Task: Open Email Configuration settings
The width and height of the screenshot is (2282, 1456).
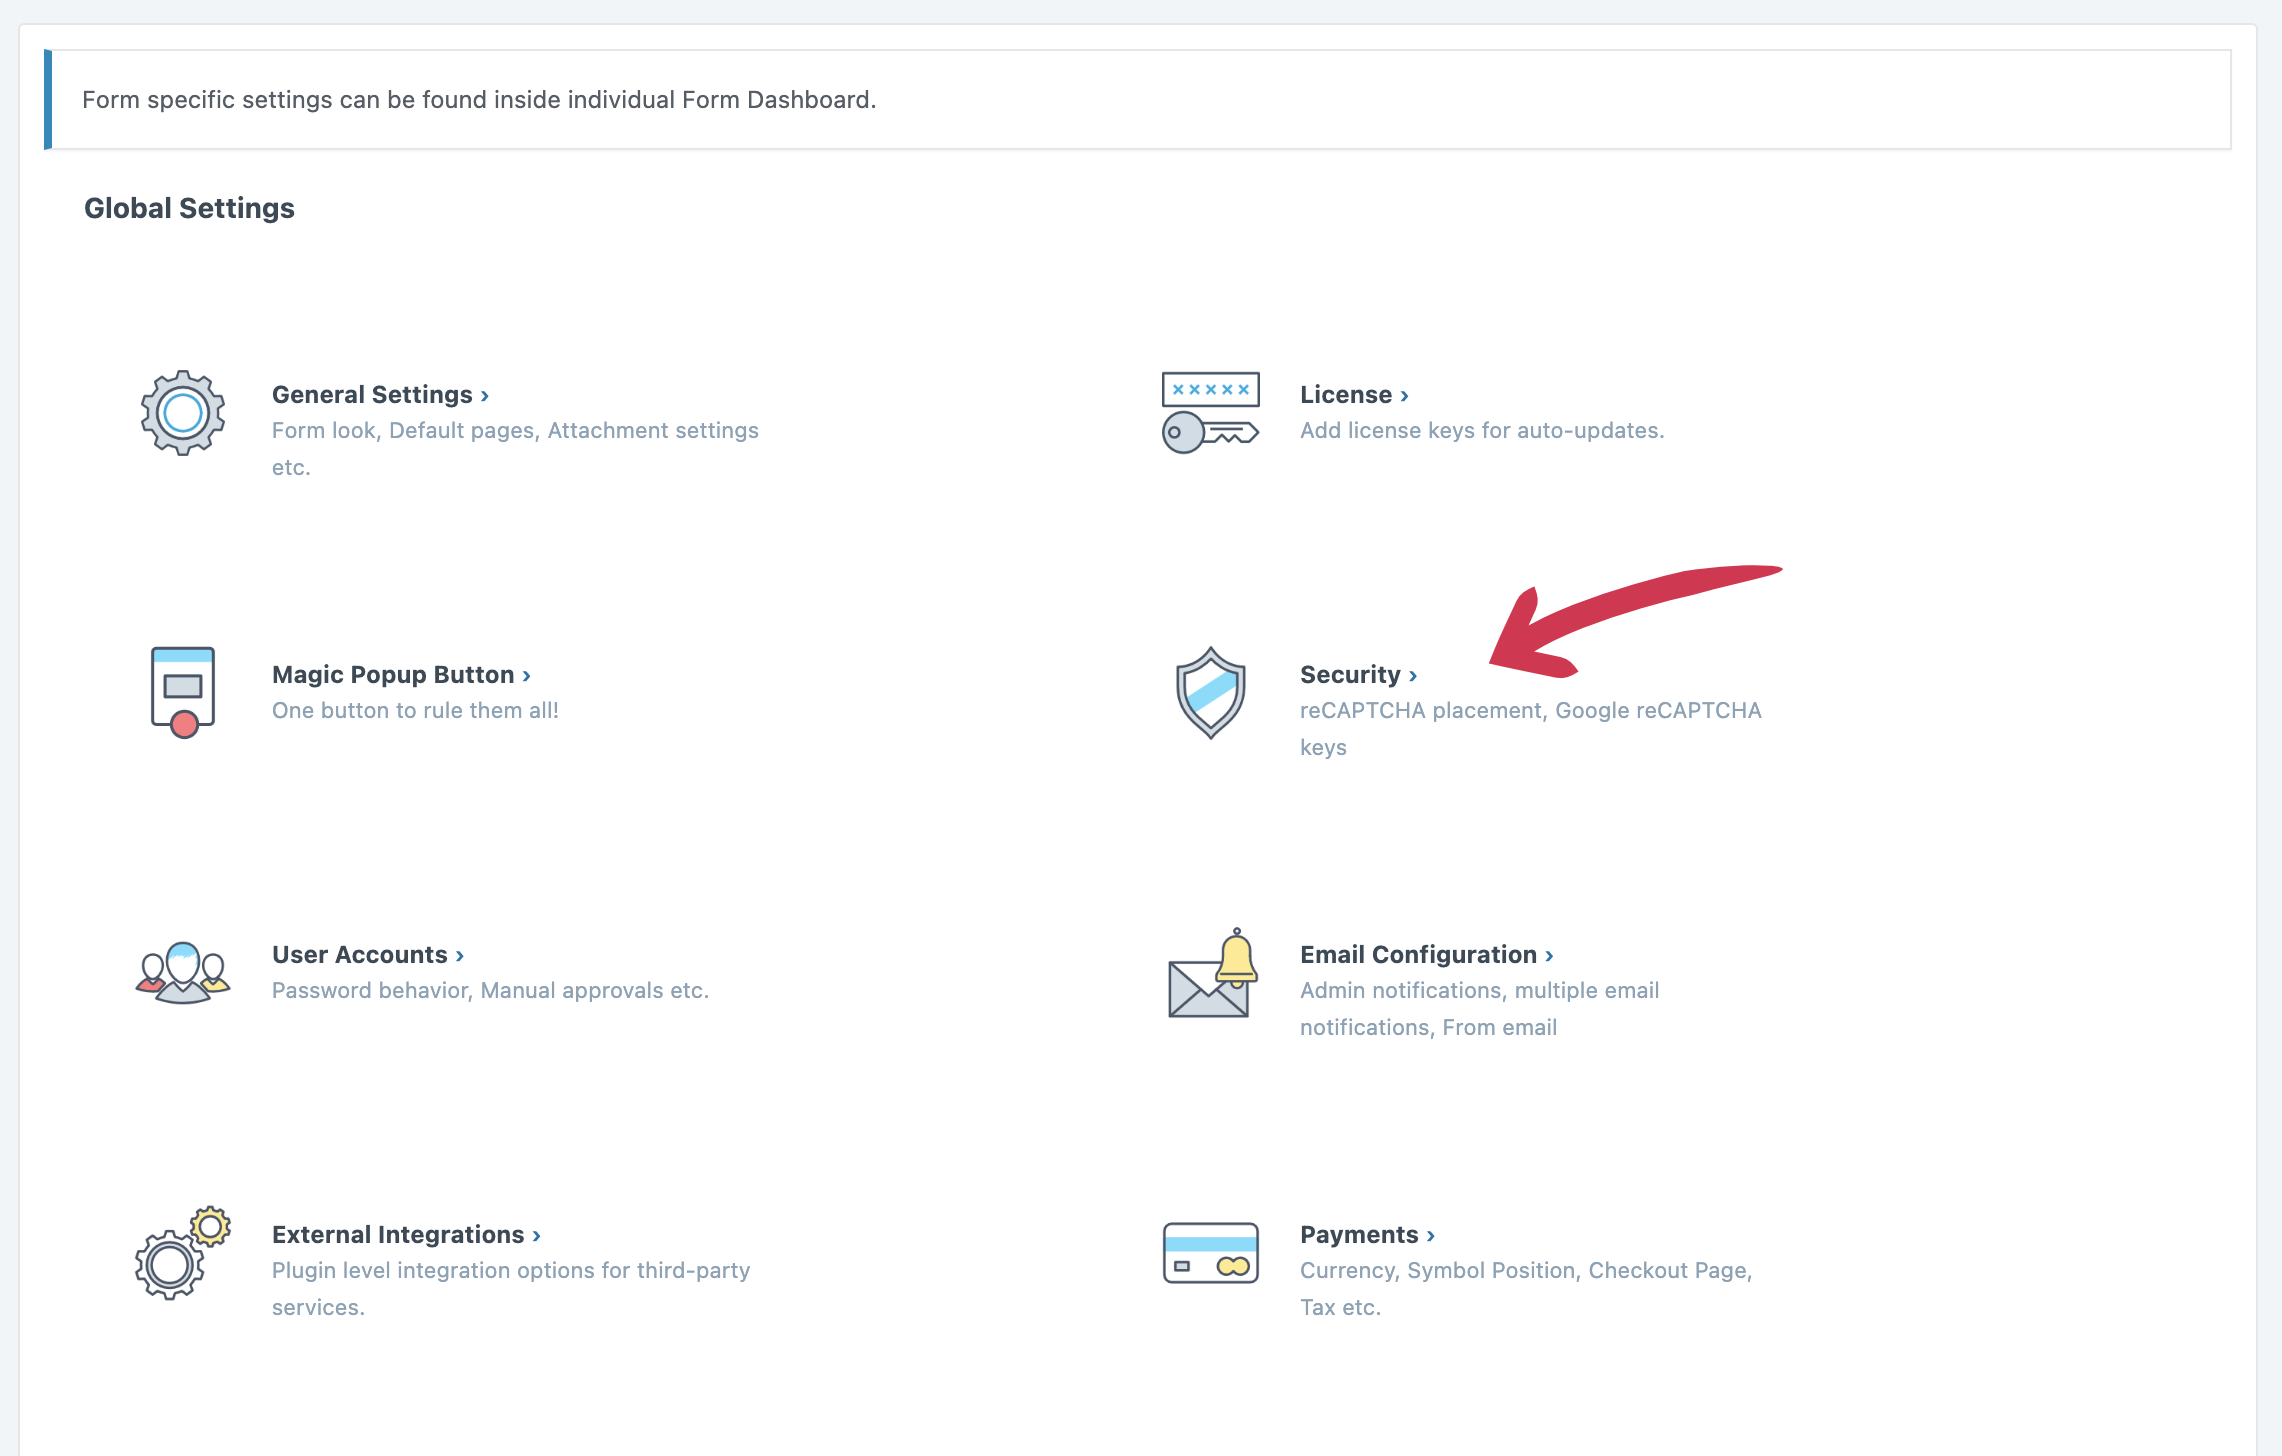Action: tap(1418, 955)
